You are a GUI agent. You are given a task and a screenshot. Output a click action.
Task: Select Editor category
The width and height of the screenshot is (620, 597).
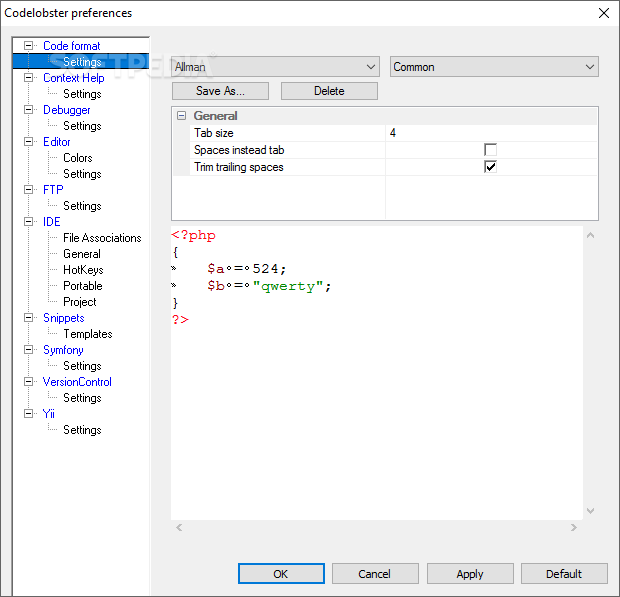click(57, 142)
